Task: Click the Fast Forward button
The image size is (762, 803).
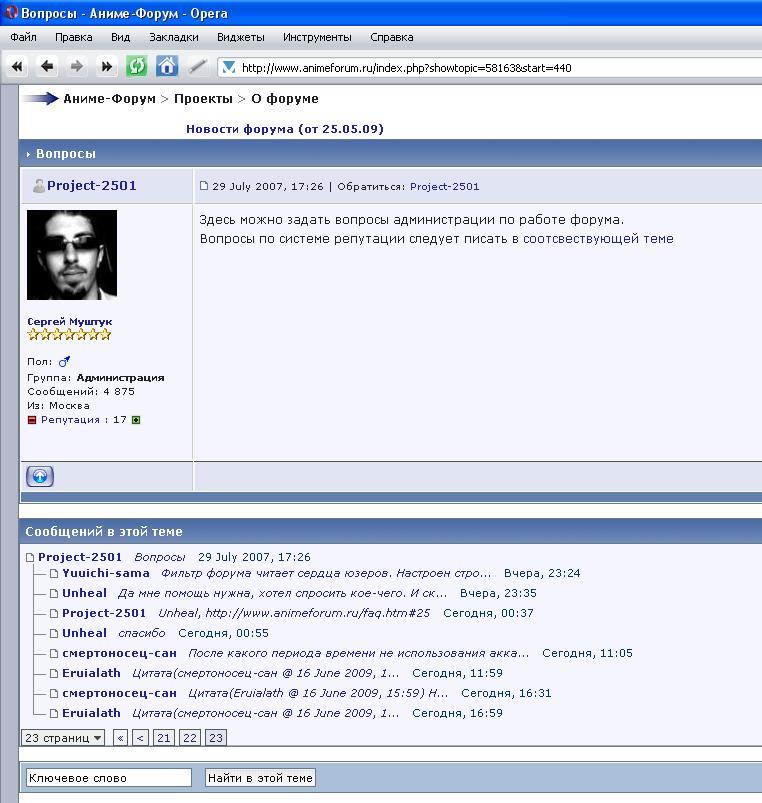Action: [x=107, y=67]
